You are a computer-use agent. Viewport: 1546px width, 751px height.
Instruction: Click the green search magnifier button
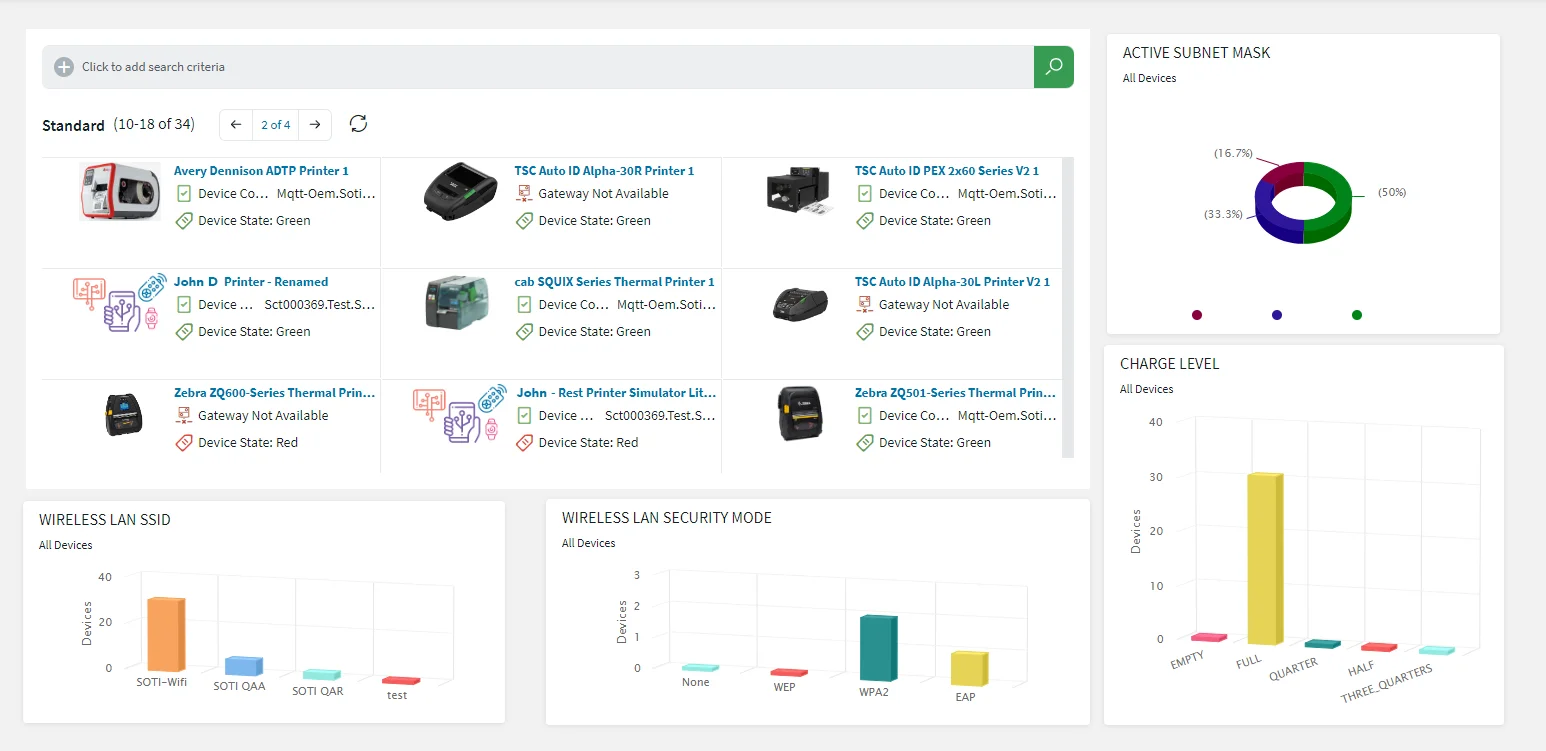1053,67
